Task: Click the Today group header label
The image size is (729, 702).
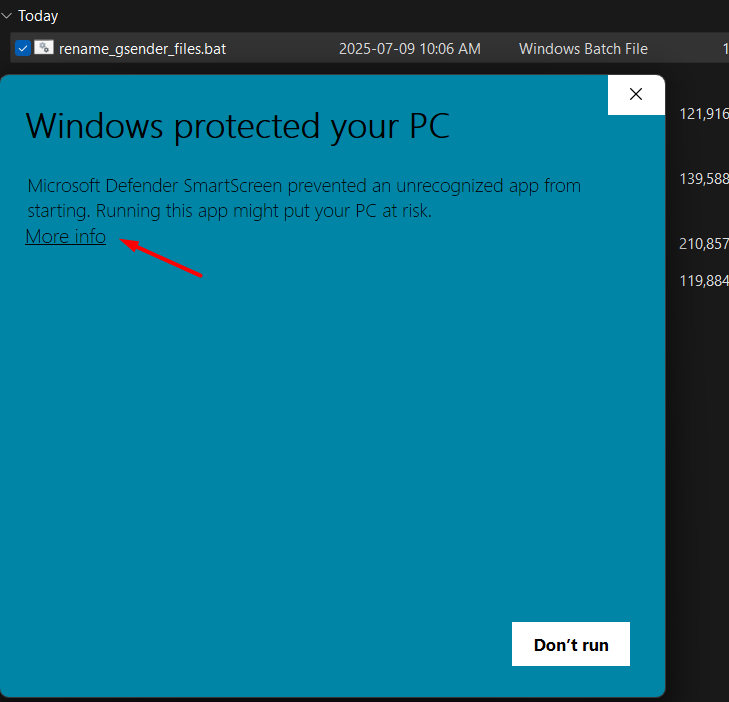Action: coord(38,16)
